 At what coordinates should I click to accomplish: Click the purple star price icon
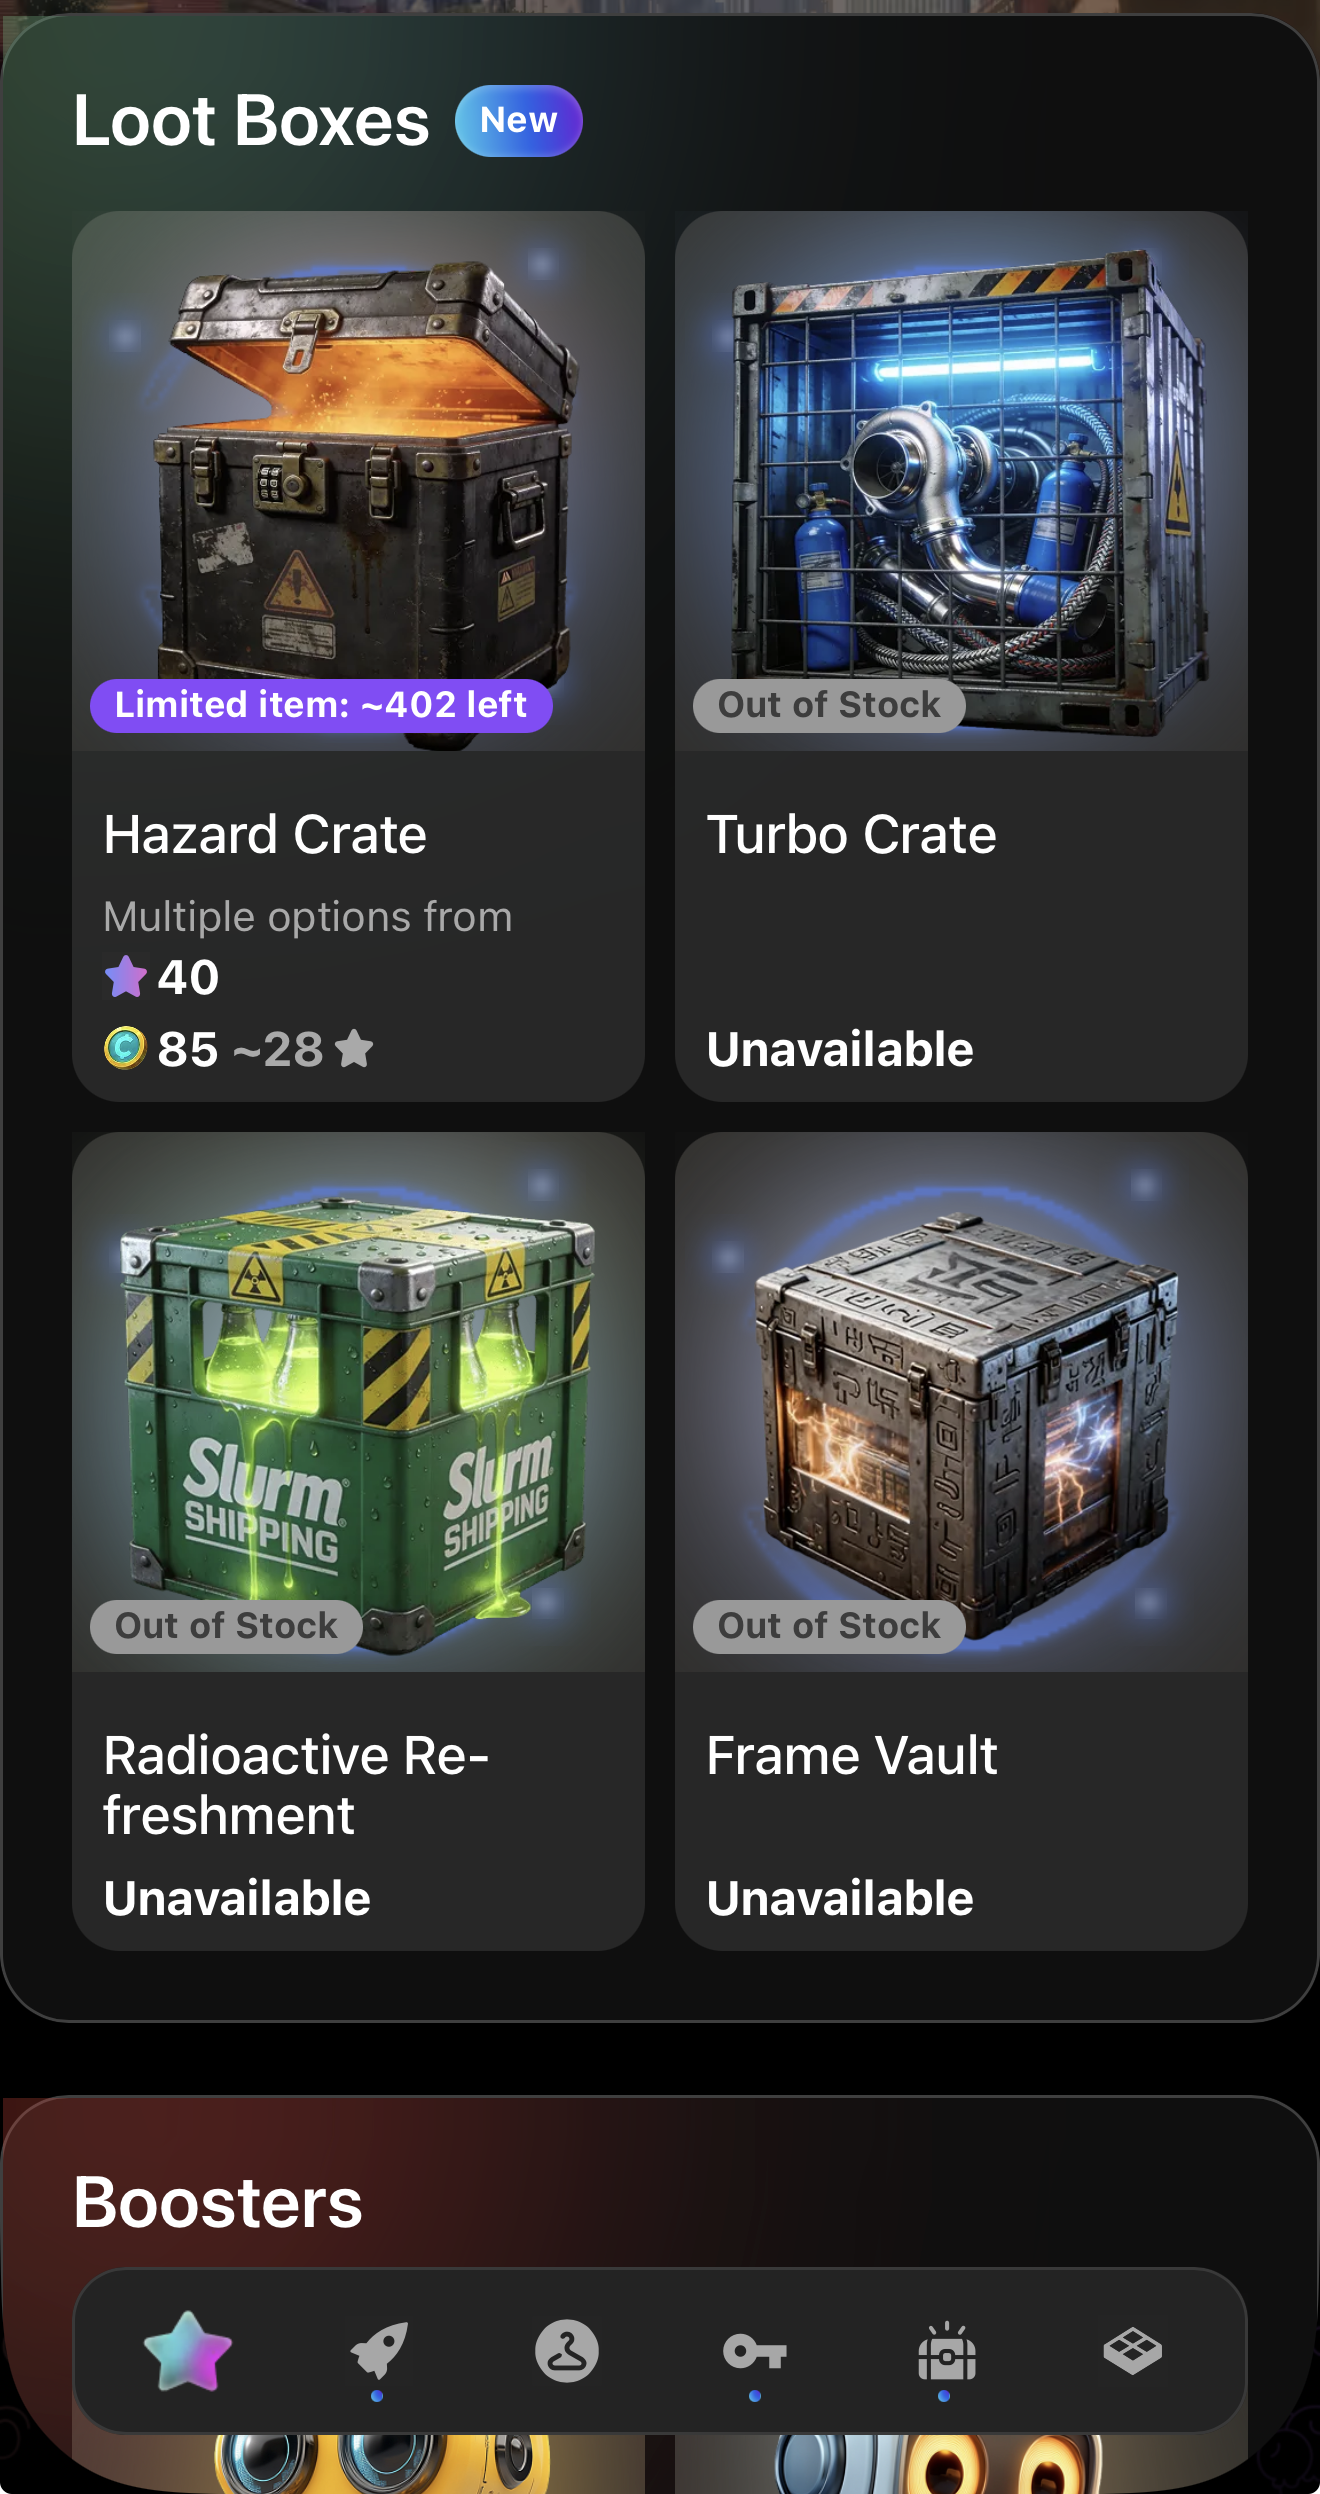(x=126, y=977)
